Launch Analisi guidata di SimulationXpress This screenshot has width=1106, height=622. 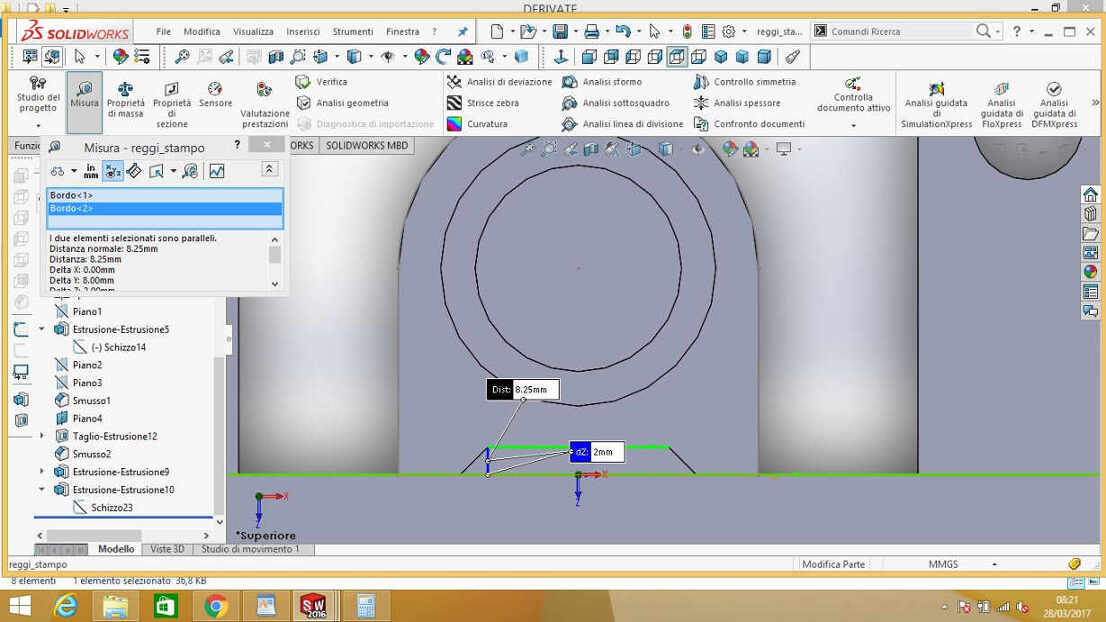(936, 105)
